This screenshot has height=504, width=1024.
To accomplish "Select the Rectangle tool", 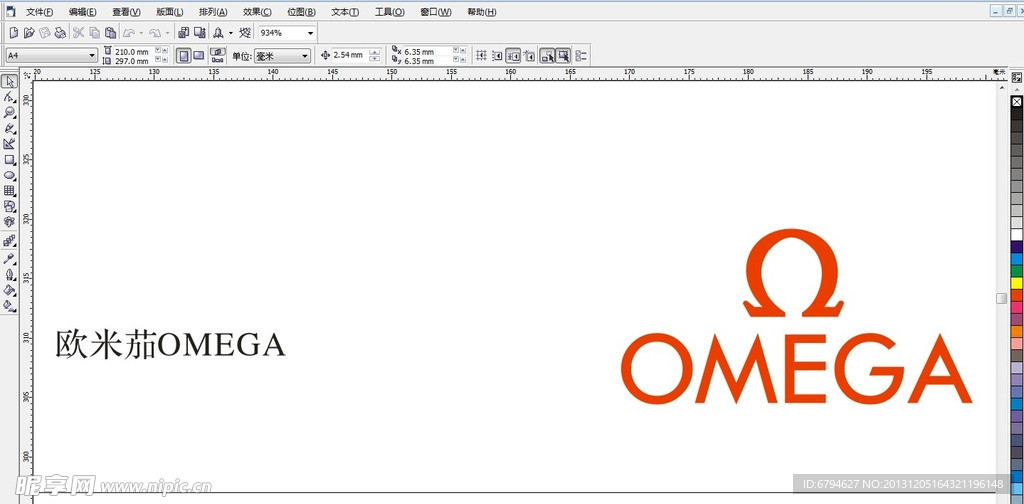I will pyautogui.click(x=9, y=160).
